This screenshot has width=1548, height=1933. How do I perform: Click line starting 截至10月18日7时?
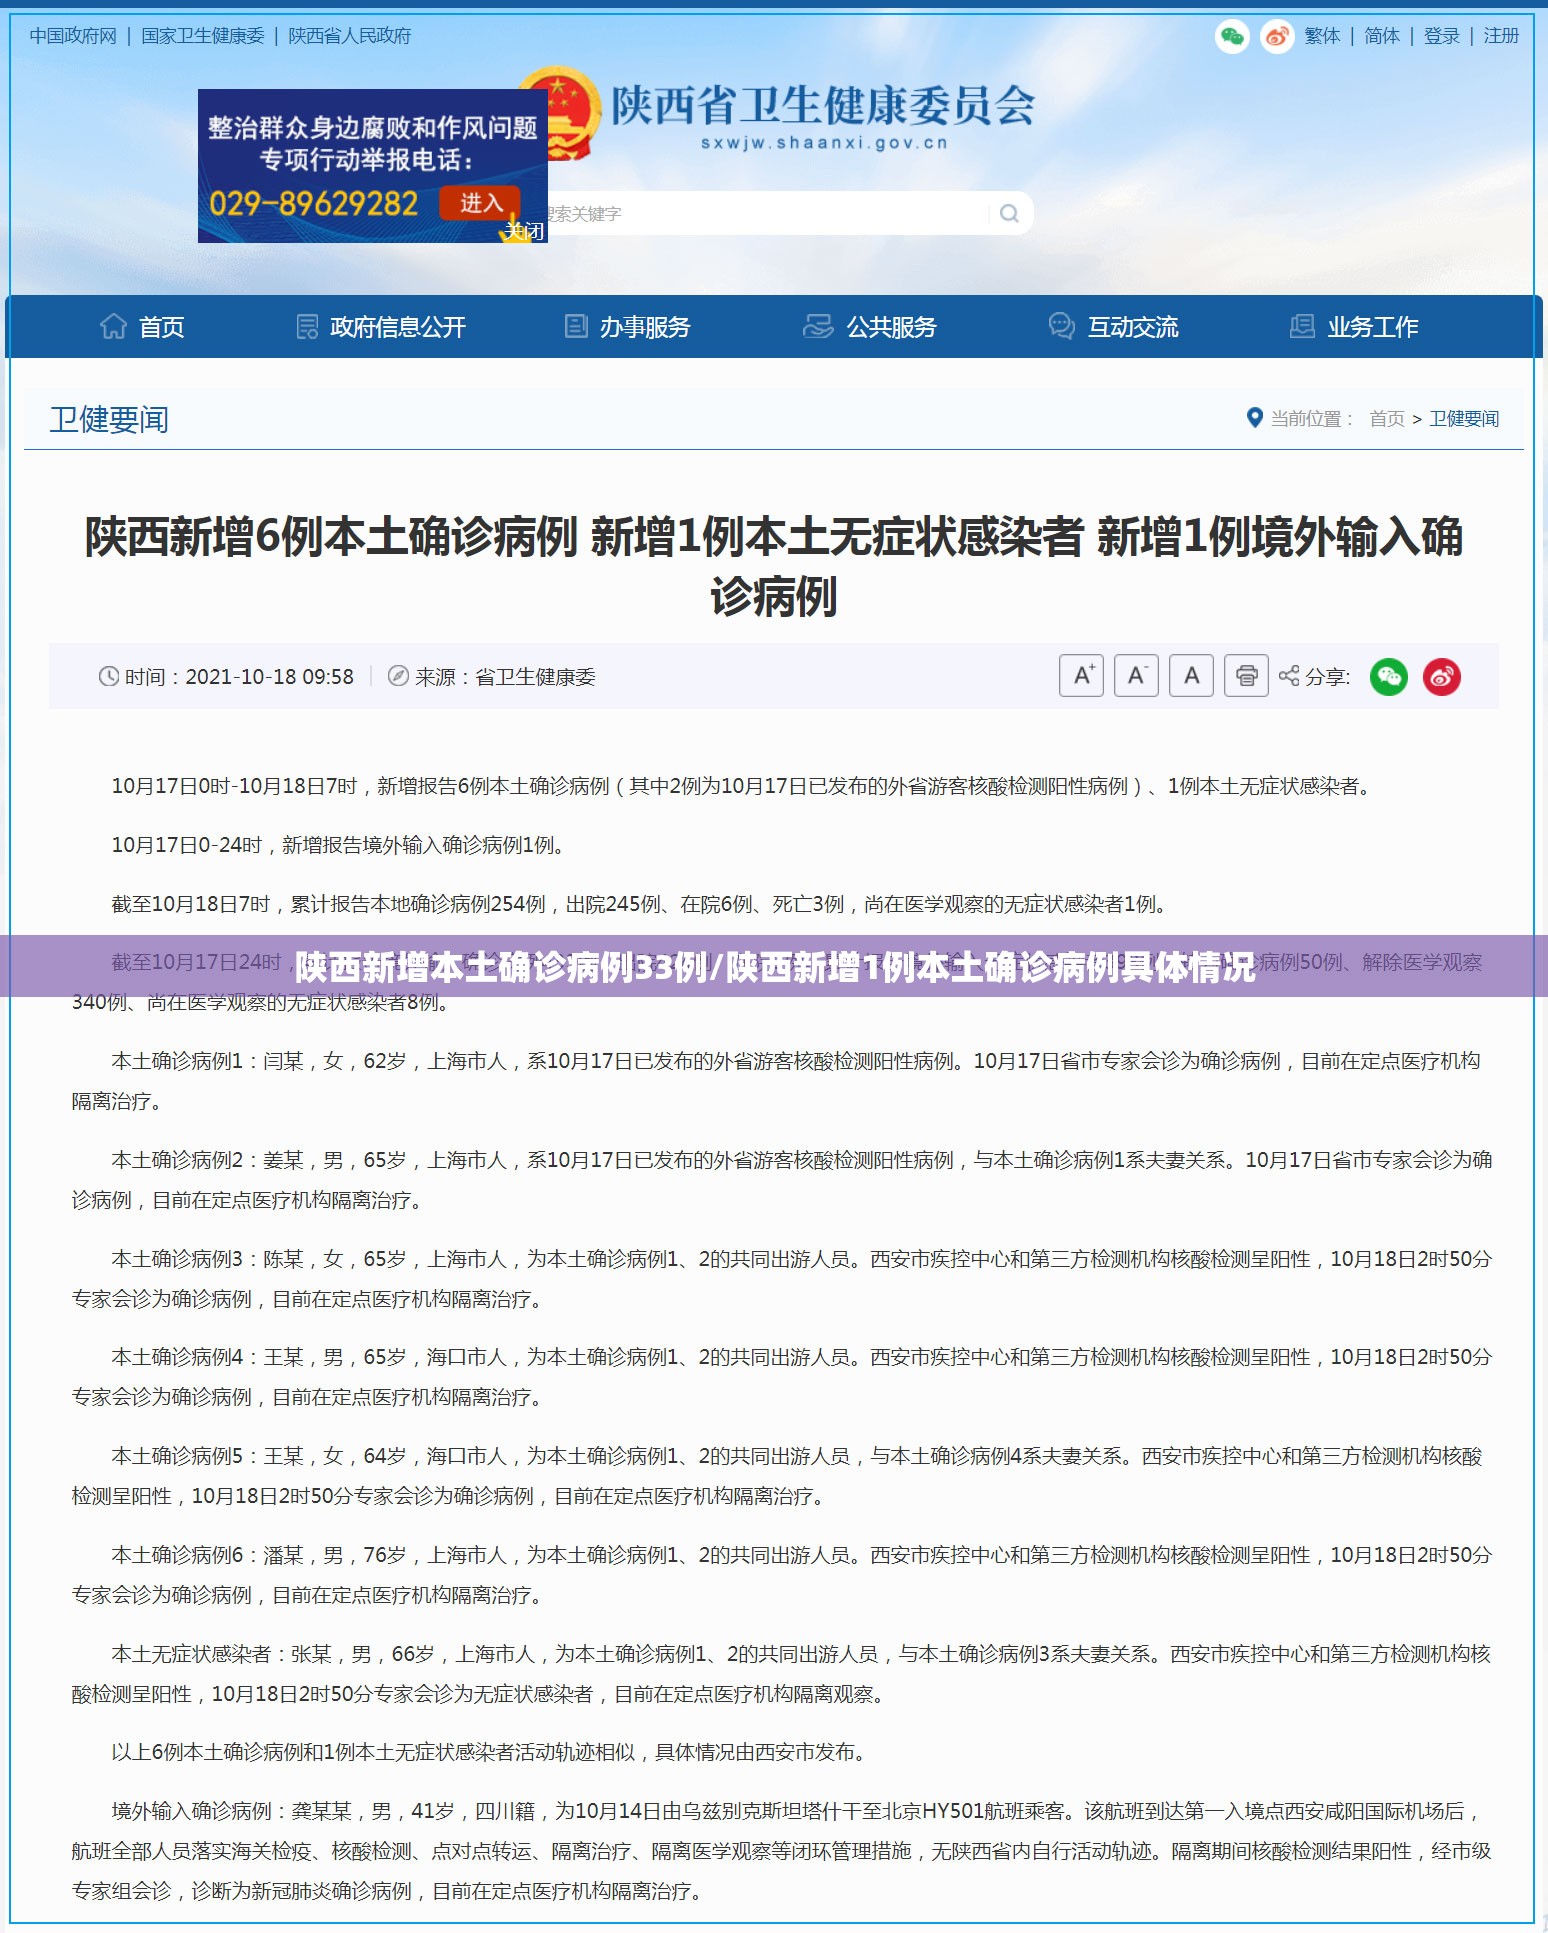coord(640,904)
